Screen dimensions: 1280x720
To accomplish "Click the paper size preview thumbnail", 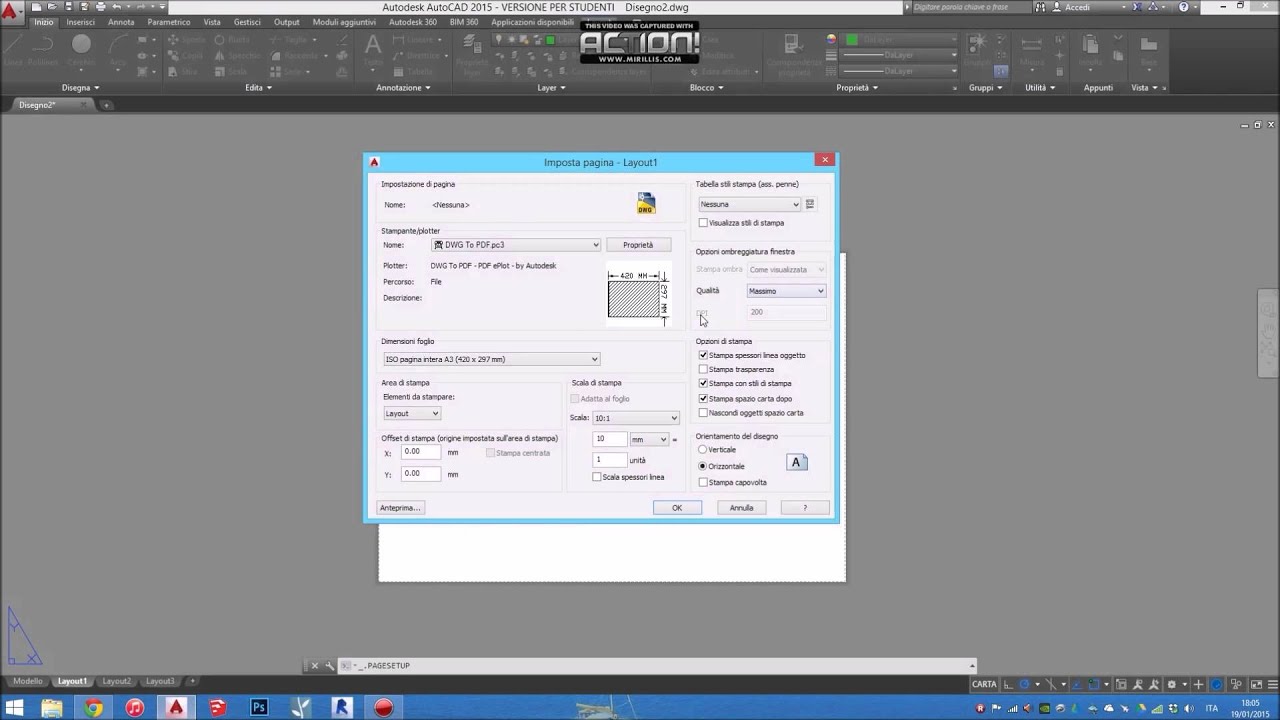I will pyautogui.click(x=637, y=296).
